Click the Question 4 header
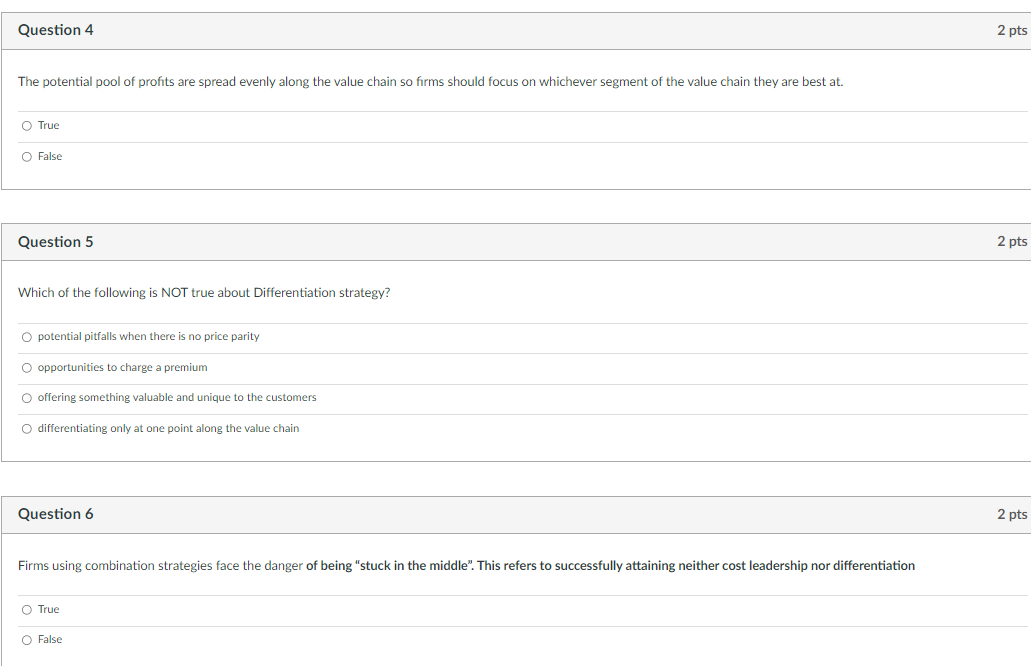The height and width of the screenshot is (666, 1031). (x=55, y=30)
